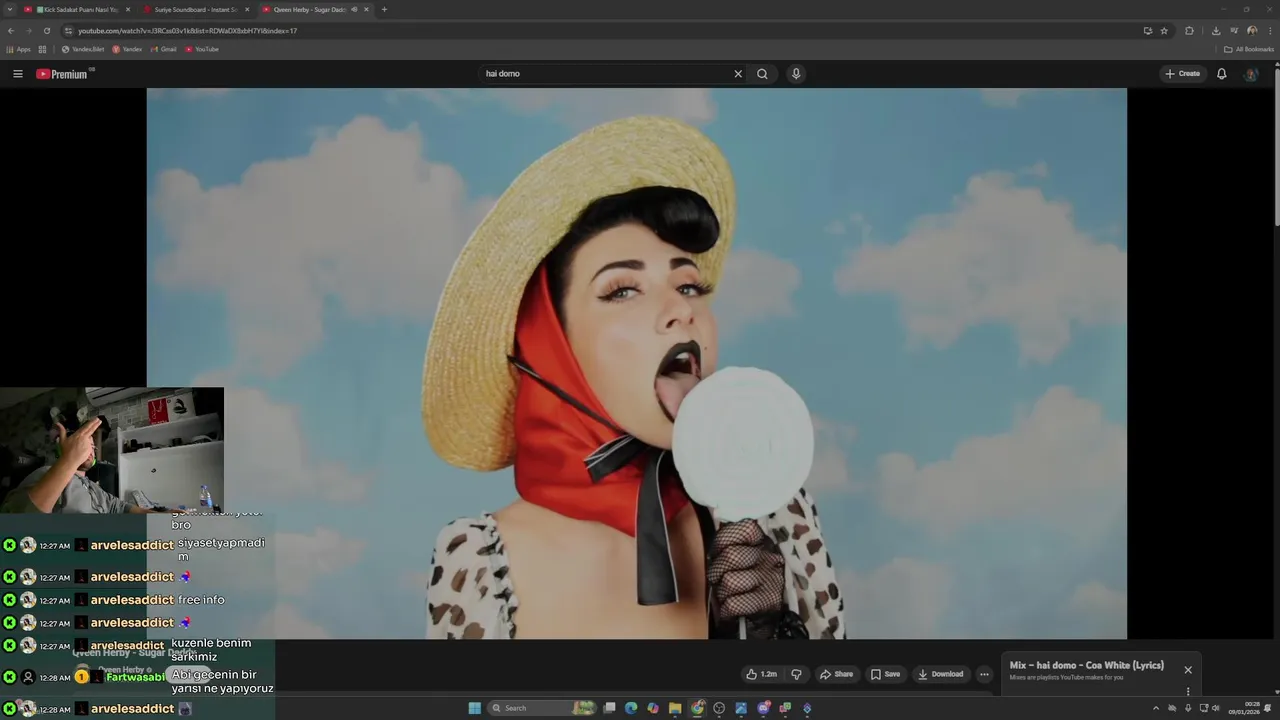Open All Bookmarks folder
The image size is (1280, 720).
click(1249, 49)
